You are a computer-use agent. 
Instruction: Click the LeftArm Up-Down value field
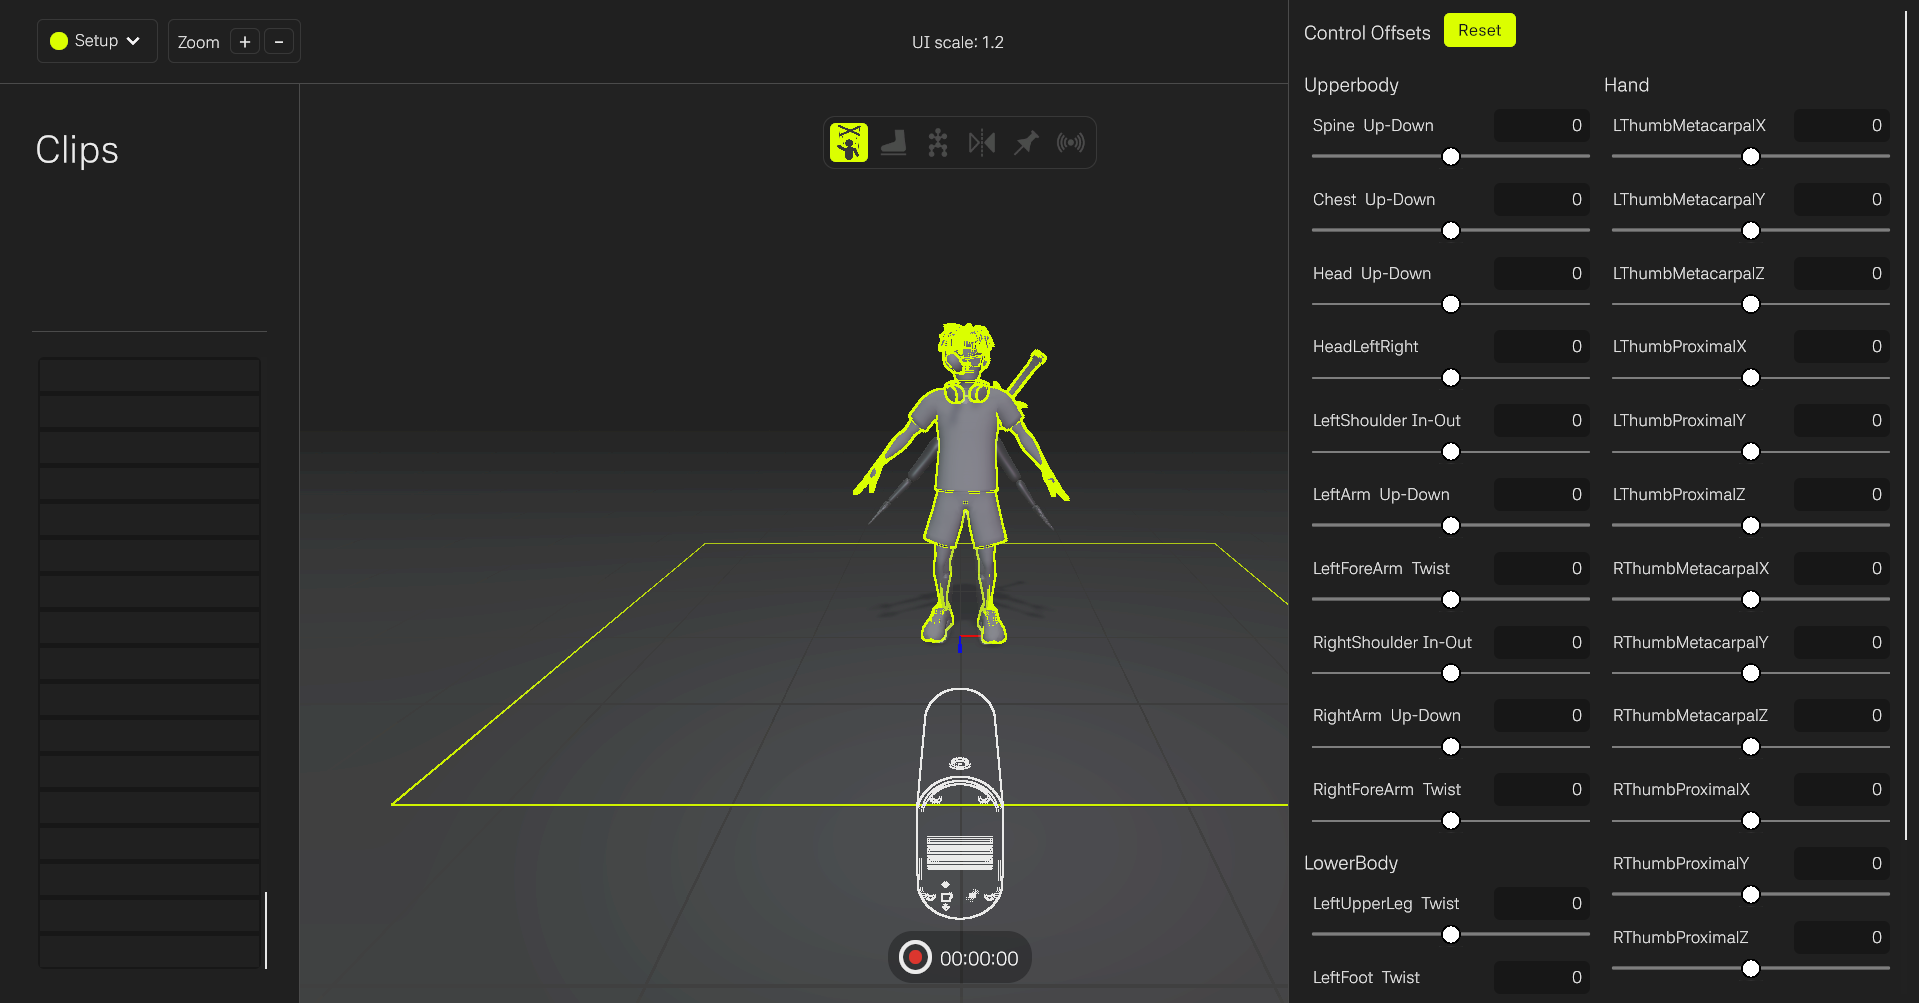[x=1541, y=495]
